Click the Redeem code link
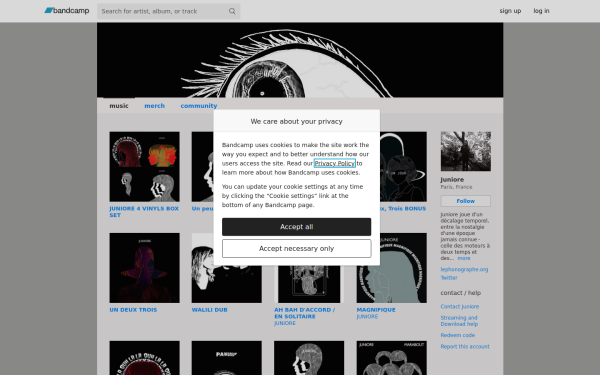The height and width of the screenshot is (375, 600). point(458,335)
